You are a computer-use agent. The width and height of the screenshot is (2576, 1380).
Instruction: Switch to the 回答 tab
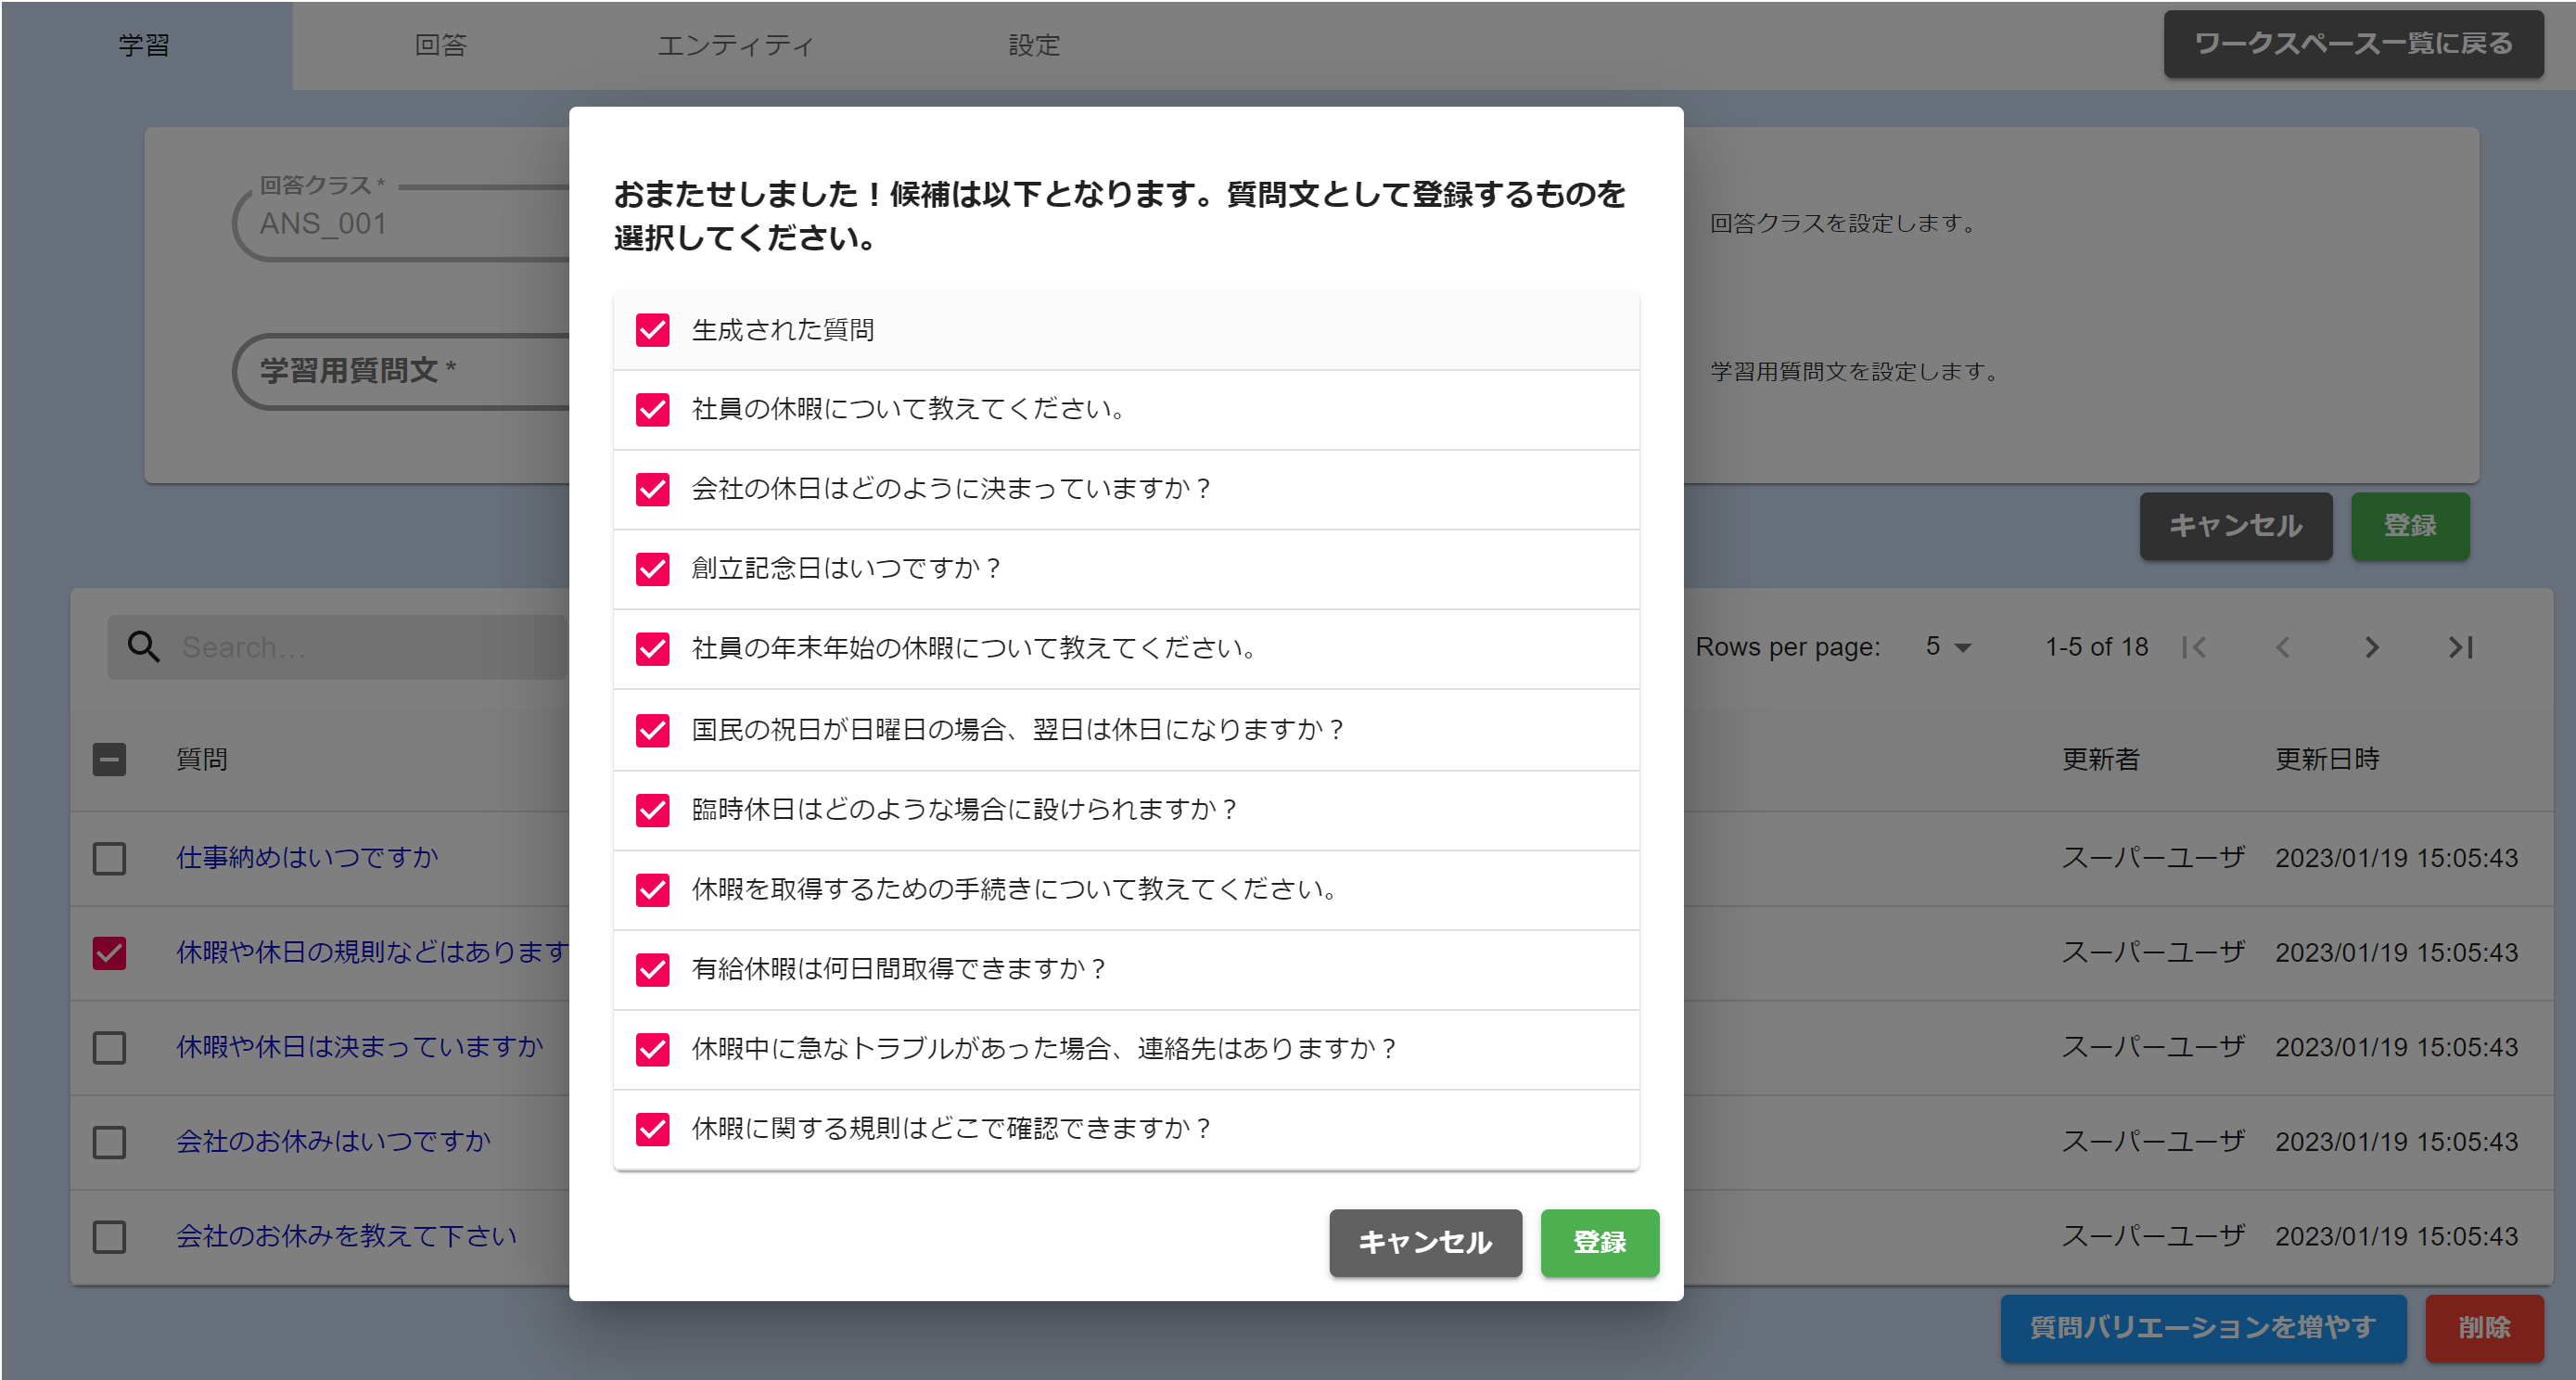click(x=440, y=45)
